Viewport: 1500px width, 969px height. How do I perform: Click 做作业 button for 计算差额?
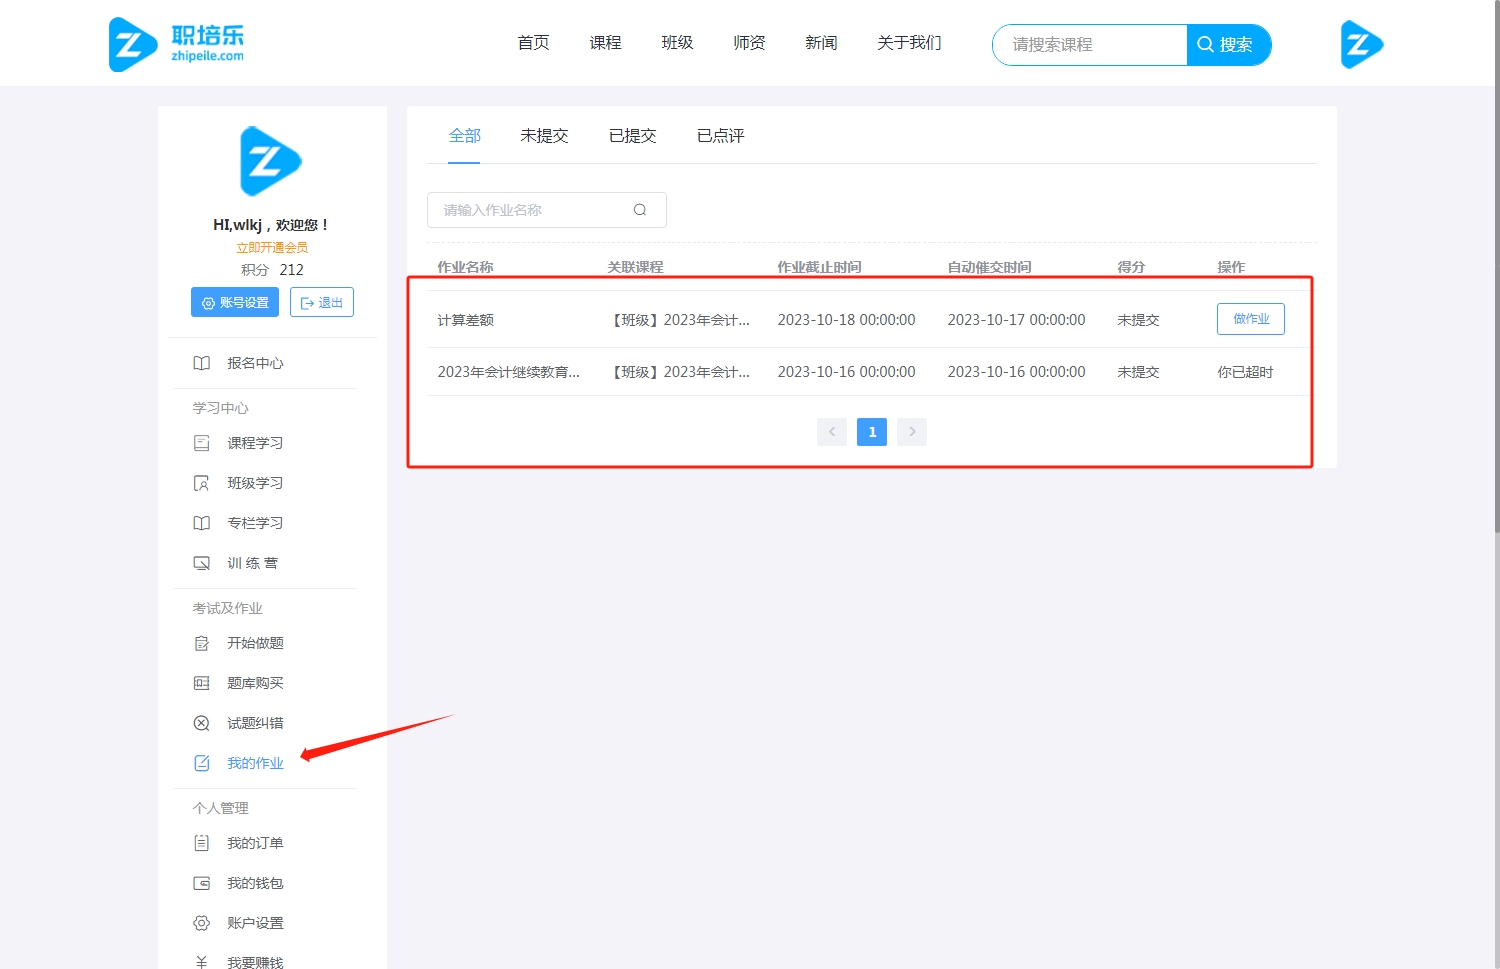click(x=1251, y=319)
